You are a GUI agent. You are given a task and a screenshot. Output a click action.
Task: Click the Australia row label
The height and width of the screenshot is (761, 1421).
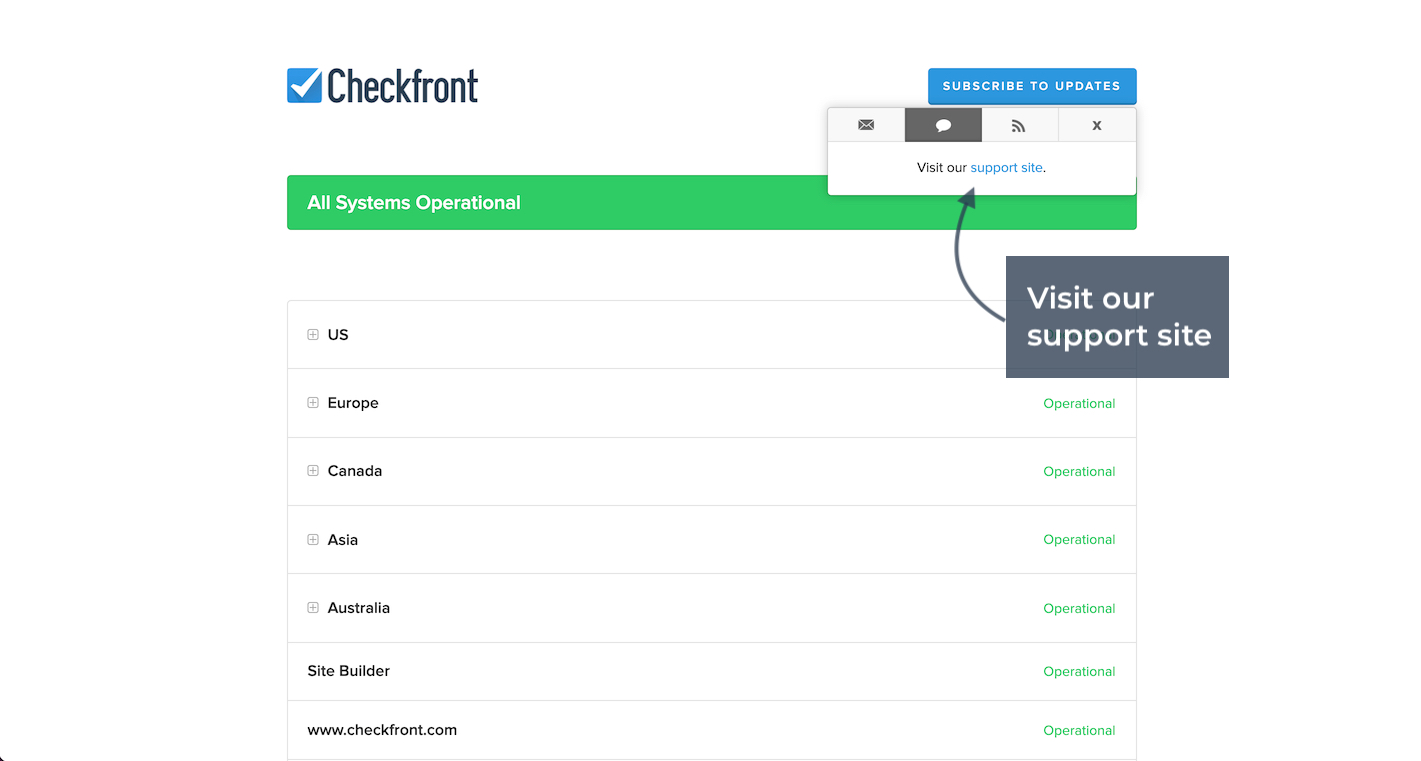coord(359,608)
